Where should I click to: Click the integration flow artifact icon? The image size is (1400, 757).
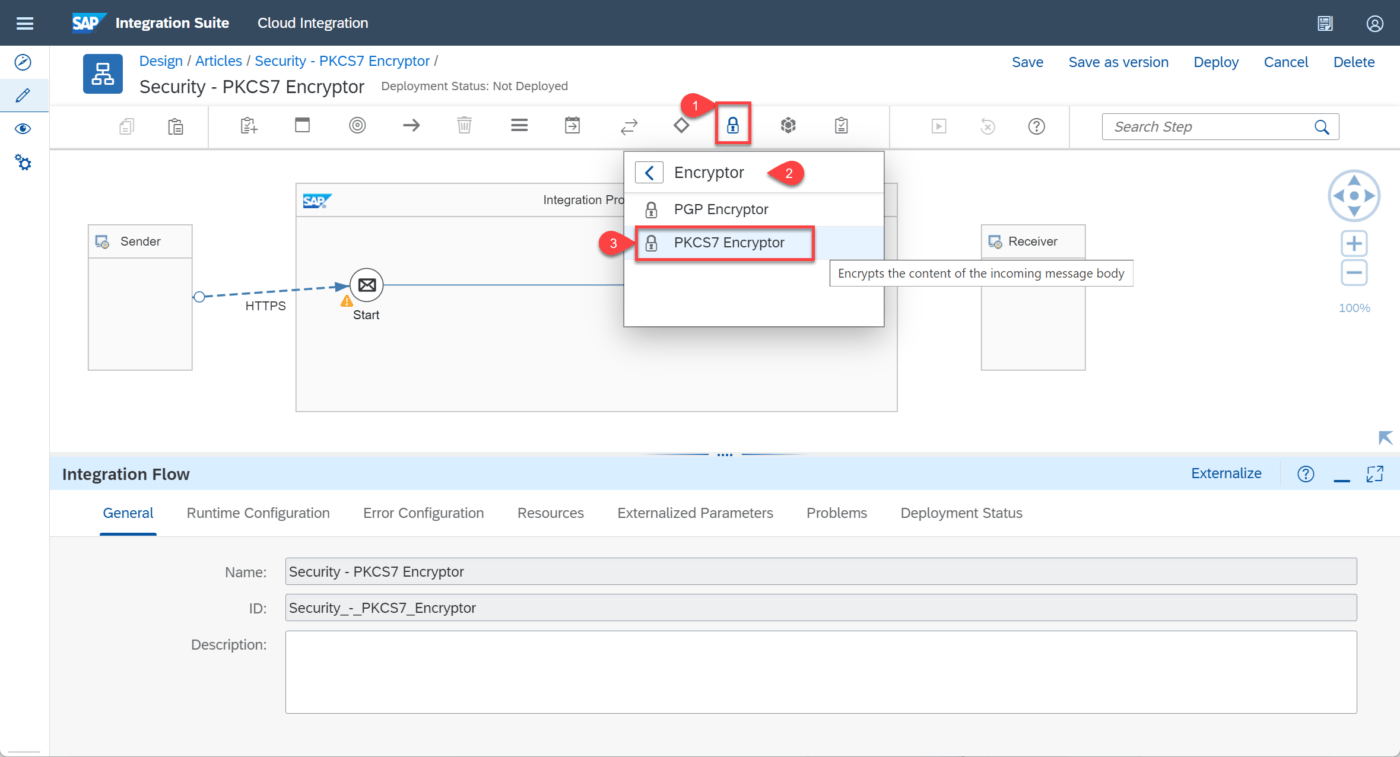tap(103, 74)
